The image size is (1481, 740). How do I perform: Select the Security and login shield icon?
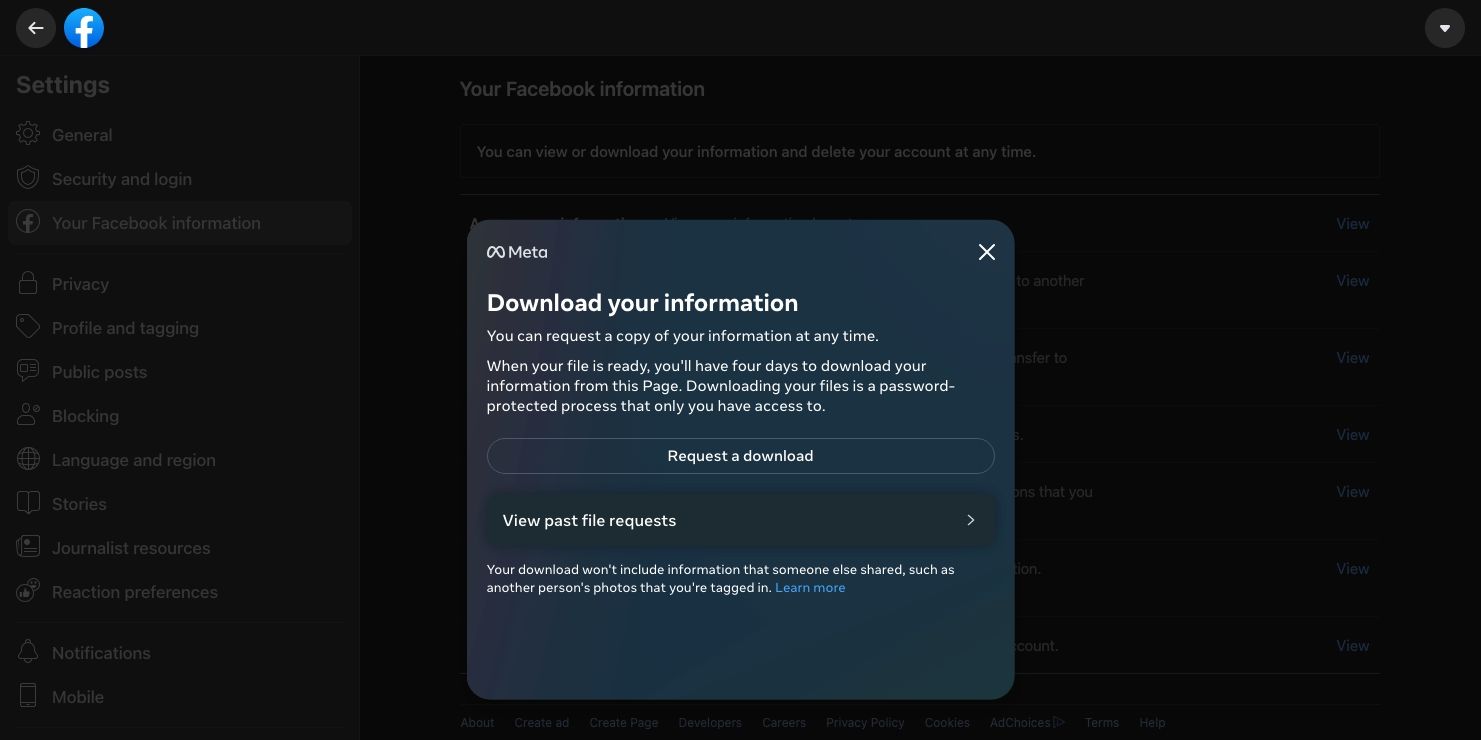pyautogui.click(x=28, y=179)
